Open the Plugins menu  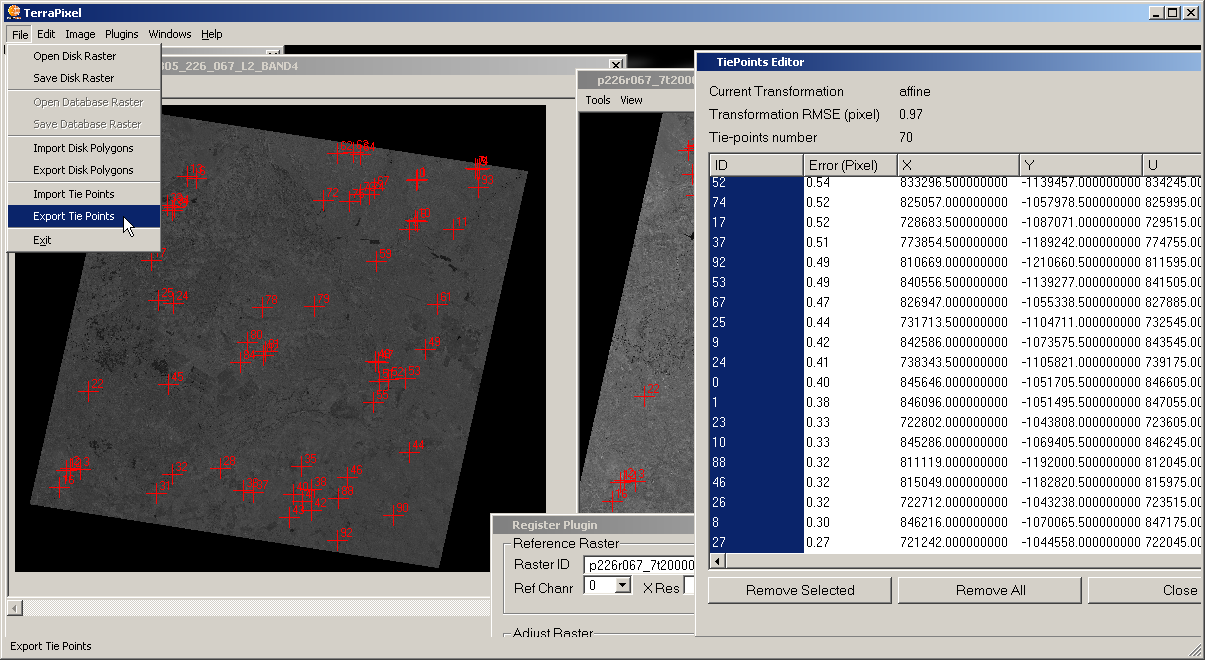point(122,34)
